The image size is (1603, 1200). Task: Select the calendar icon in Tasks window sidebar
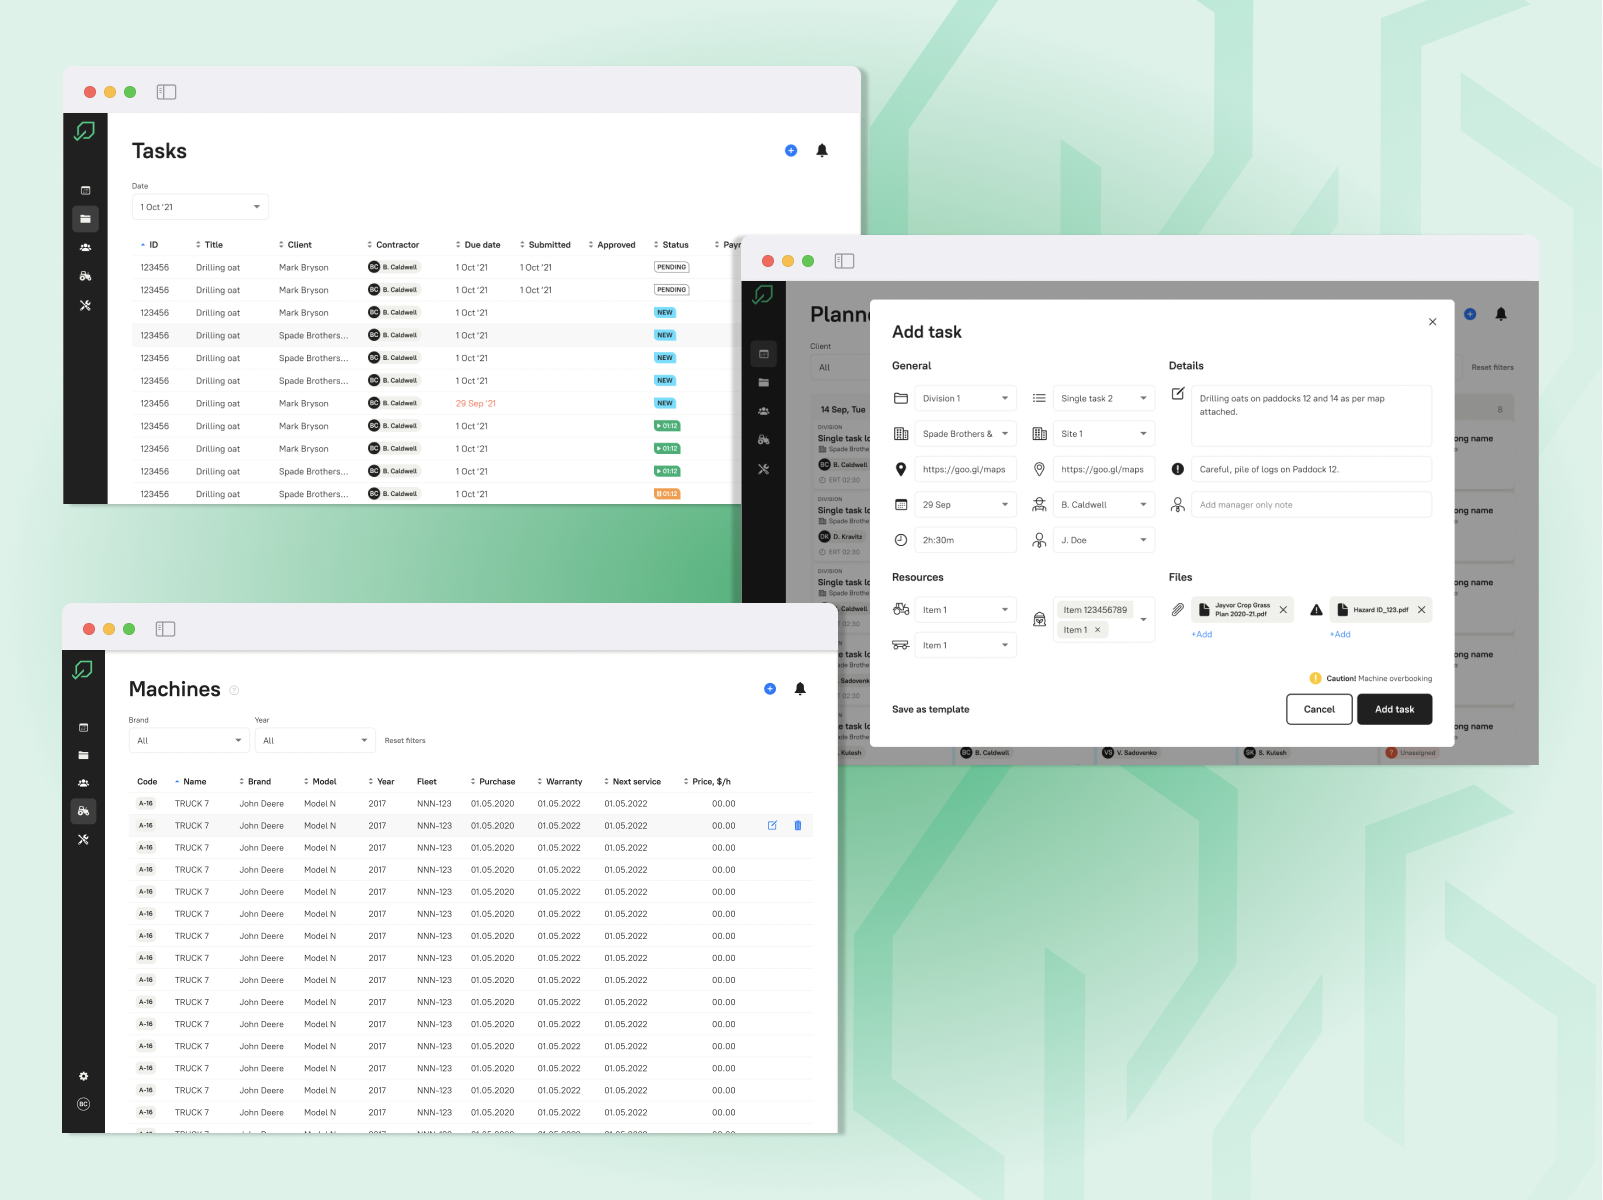tap(85, 190)
